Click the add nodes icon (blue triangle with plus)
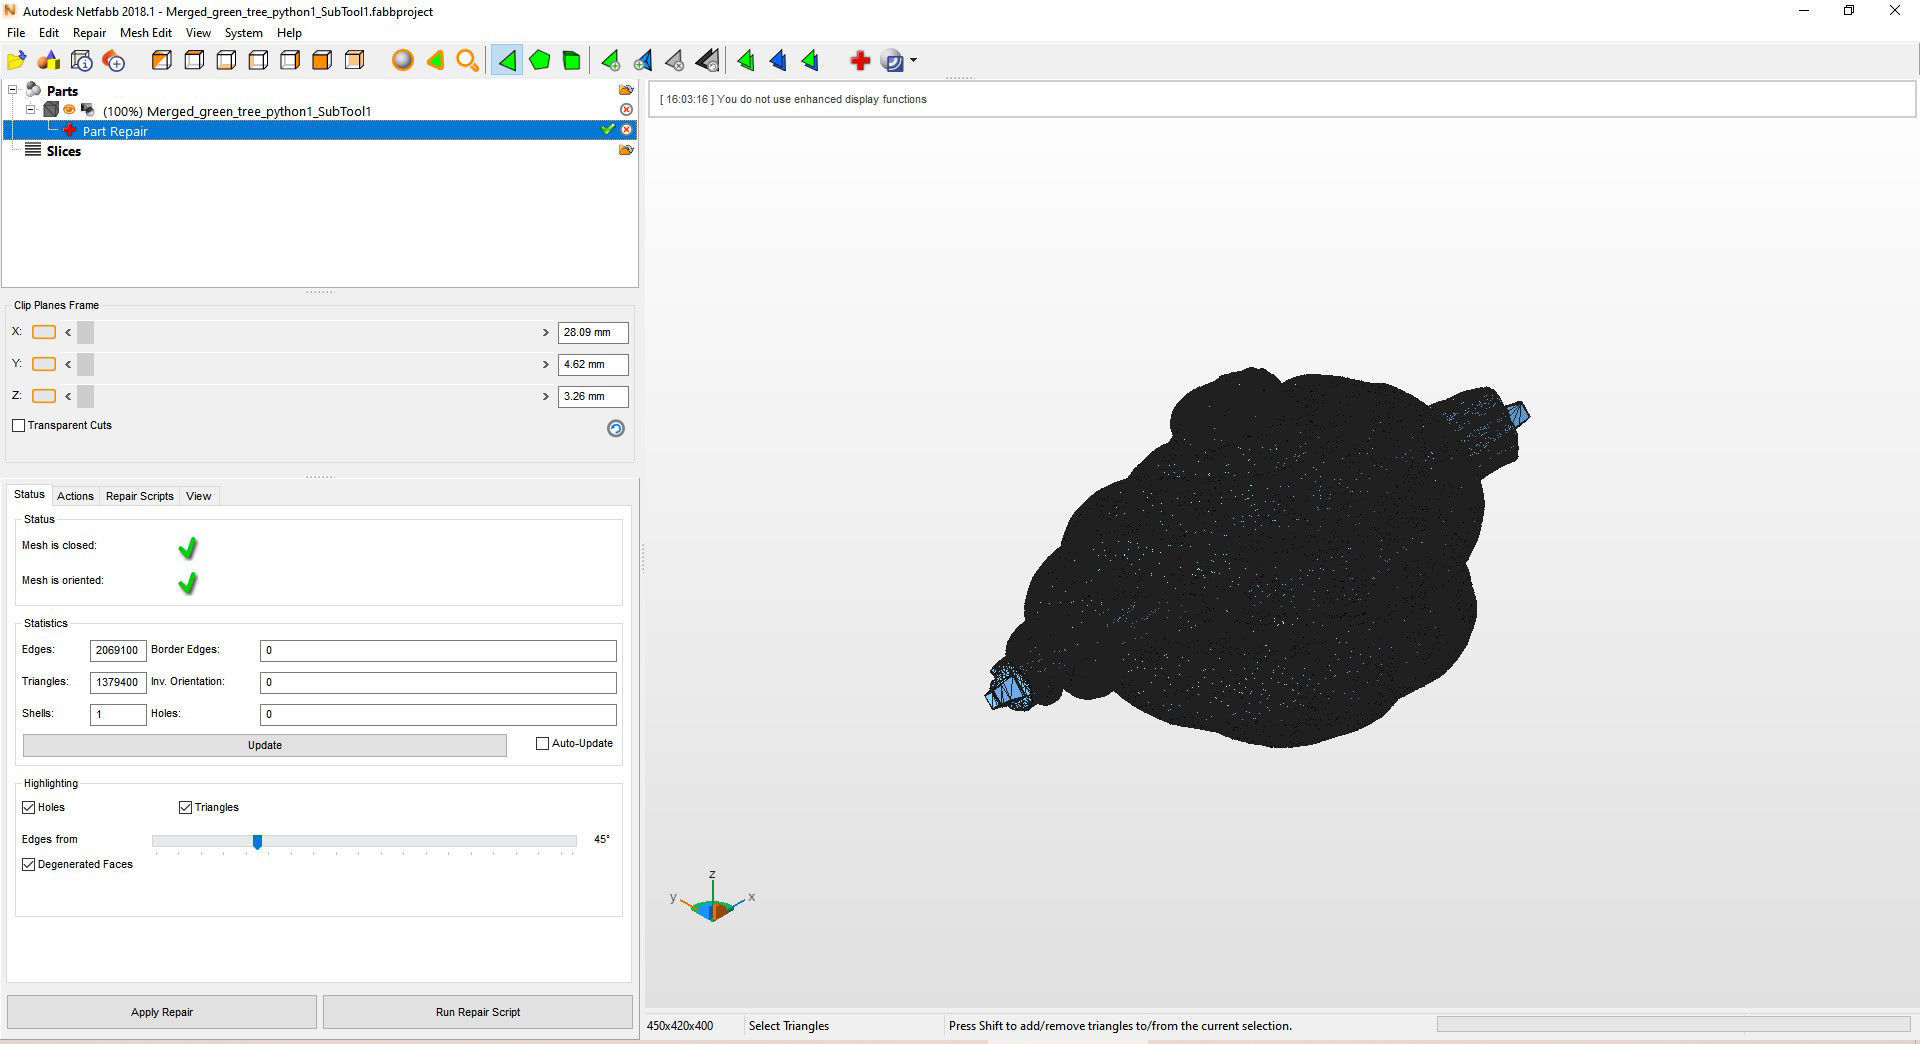Screen dimensions: 1920x1044 point(643,61)
